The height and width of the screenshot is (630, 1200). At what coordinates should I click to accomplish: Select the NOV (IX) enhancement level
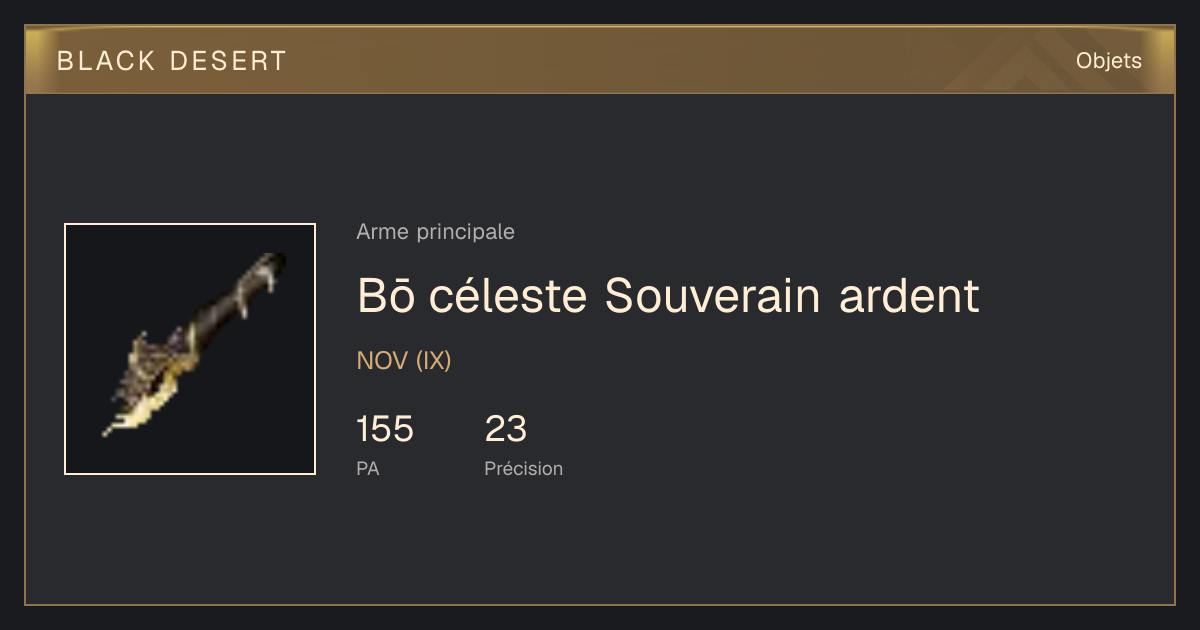point(404,361)
